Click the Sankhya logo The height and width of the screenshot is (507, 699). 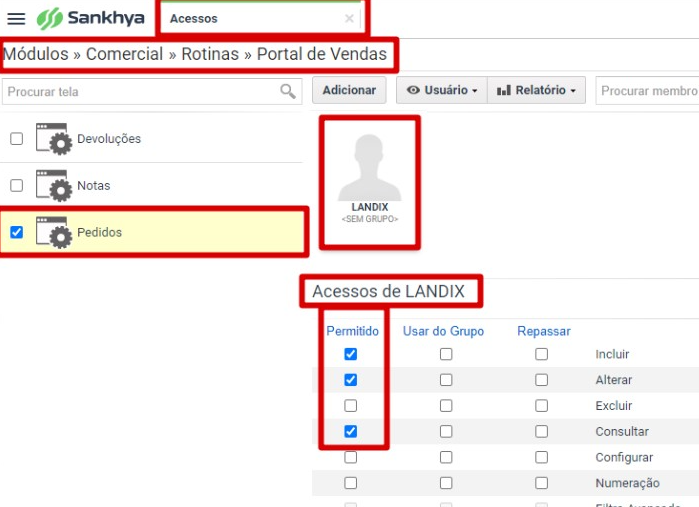(x=91, y=19)
